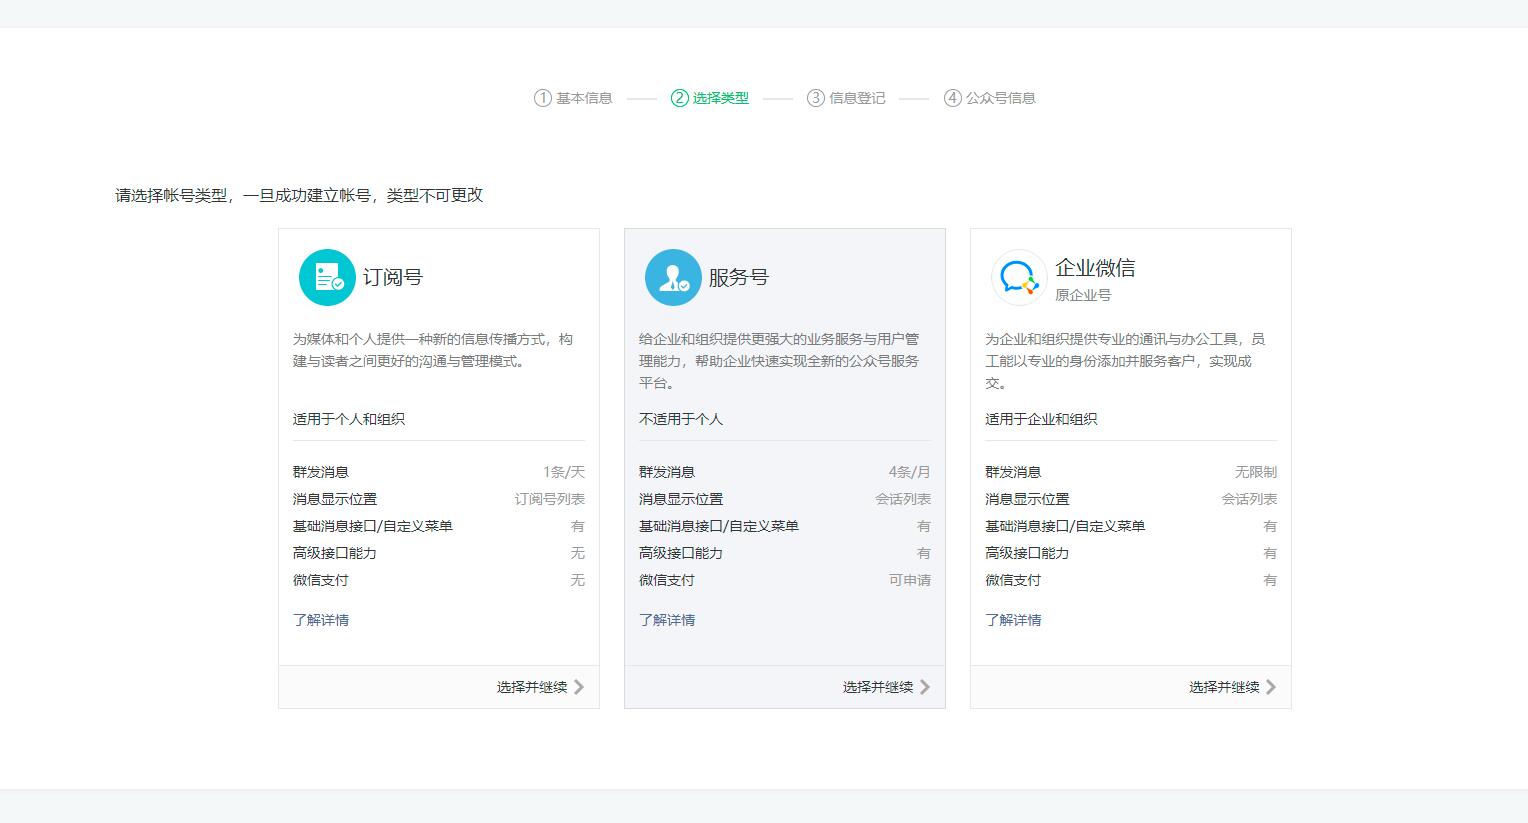Screen dimensions: 1528x823
Task: Click the step 3 circle number icon
Action: pyautogui.click(x=816, y=98)
